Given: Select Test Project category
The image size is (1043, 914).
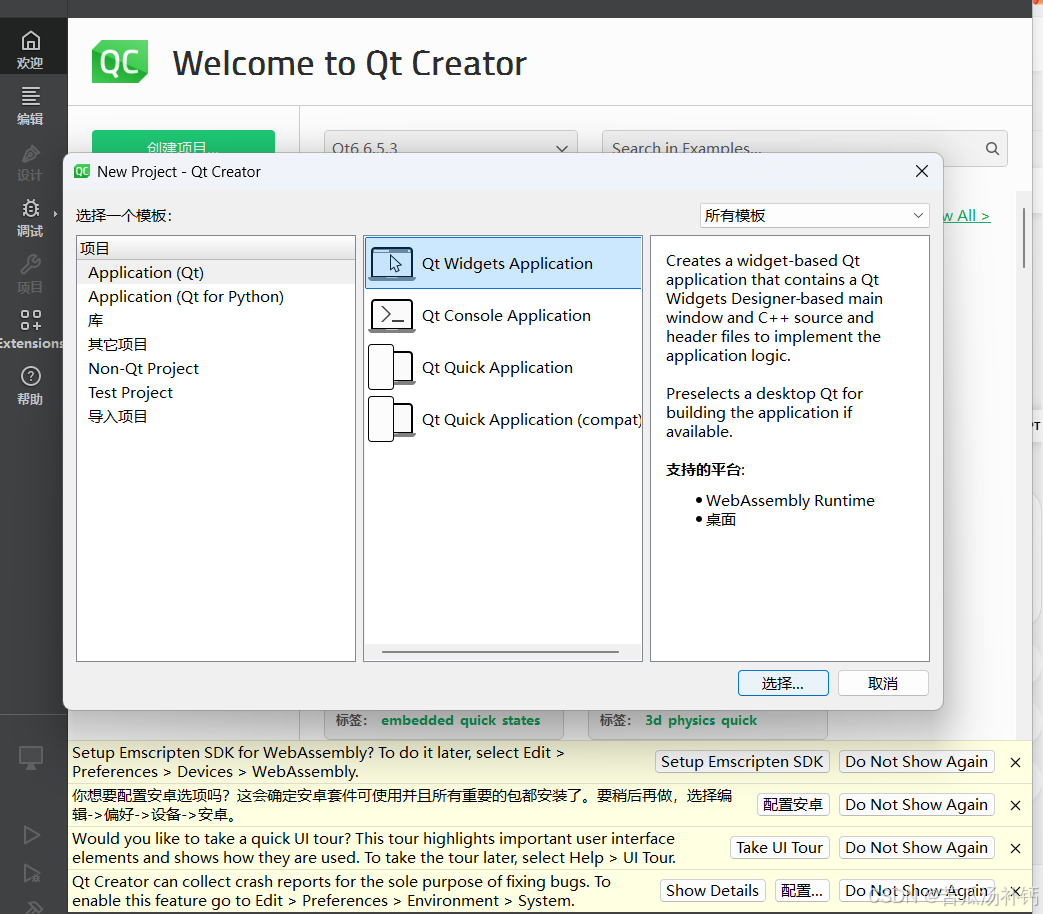Looking at the screenshot, I should 216,392.
